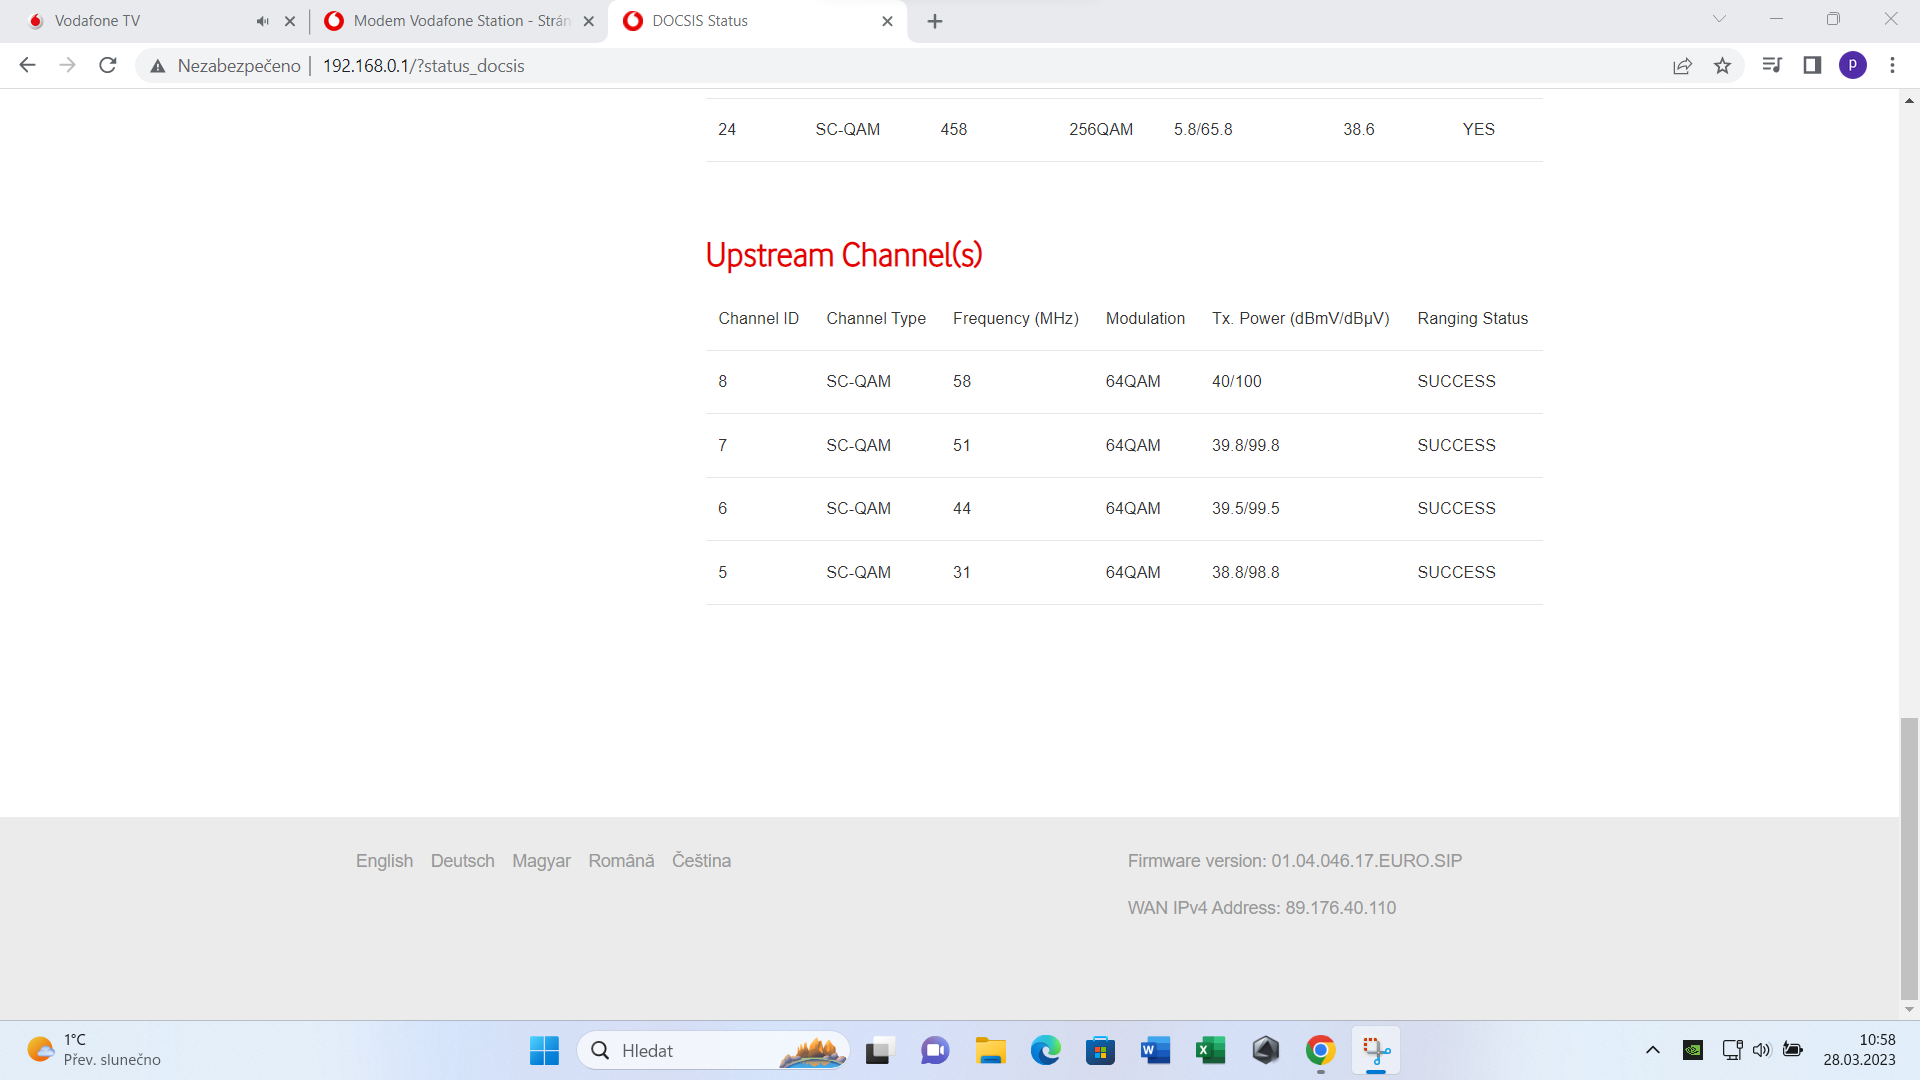The height and width of the screenshot is (1080, 1920).
Task: Click the address bar URL
Action: (423, 66)
